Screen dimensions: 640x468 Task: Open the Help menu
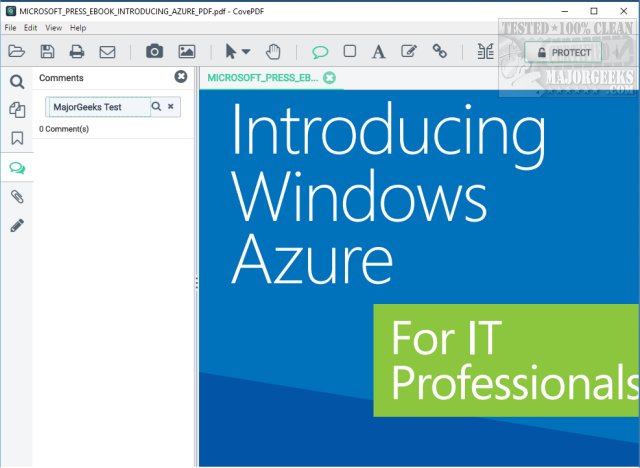point(78,28)
